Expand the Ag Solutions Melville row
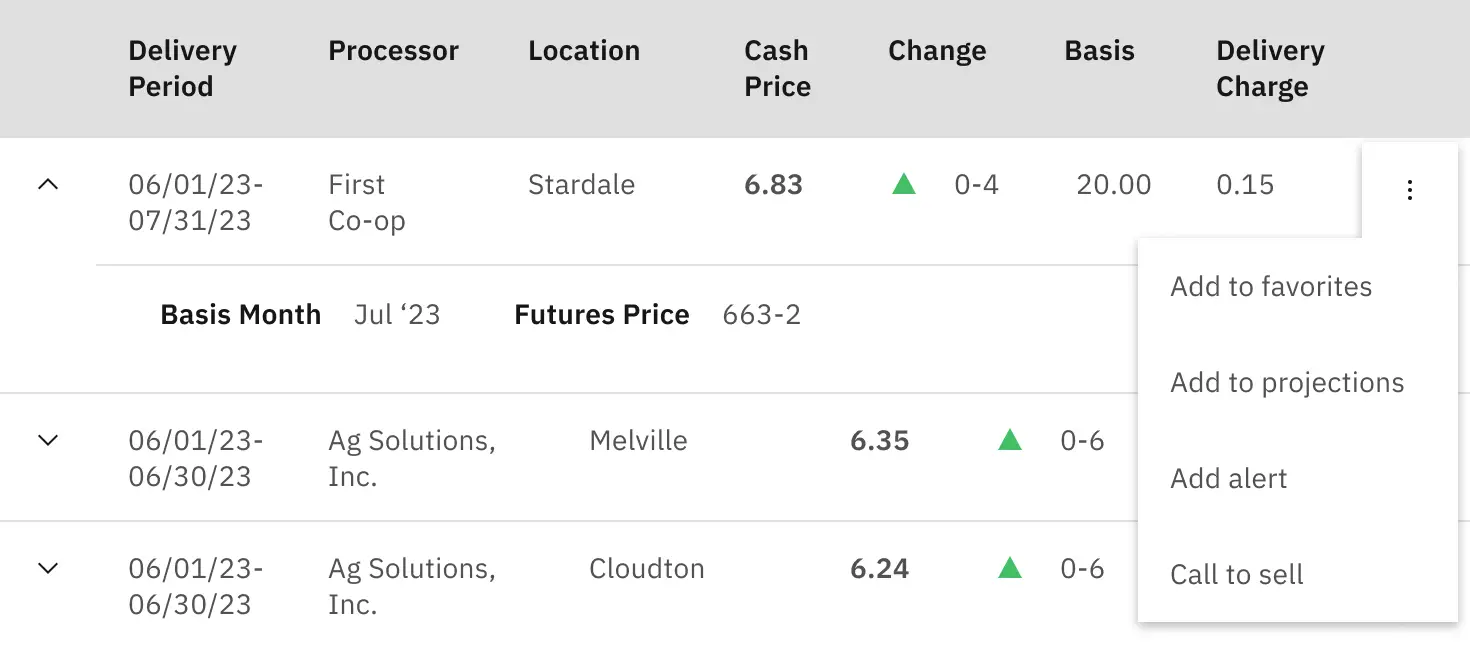 pos(48,440)
